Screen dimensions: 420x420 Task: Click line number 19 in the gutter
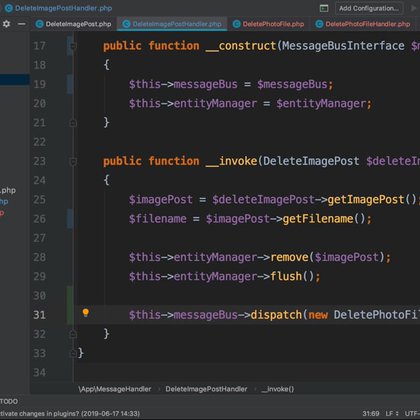(39, 84)
